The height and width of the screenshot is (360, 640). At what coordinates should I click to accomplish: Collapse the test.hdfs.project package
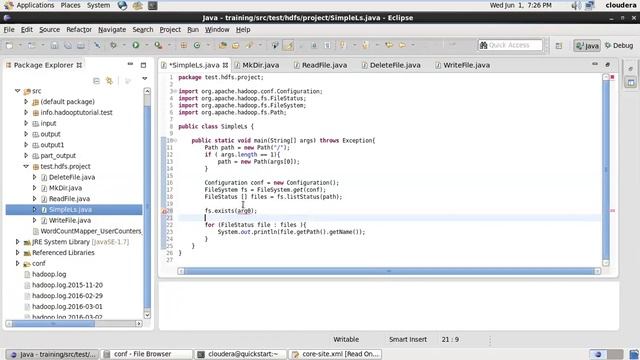pos(26,166)
